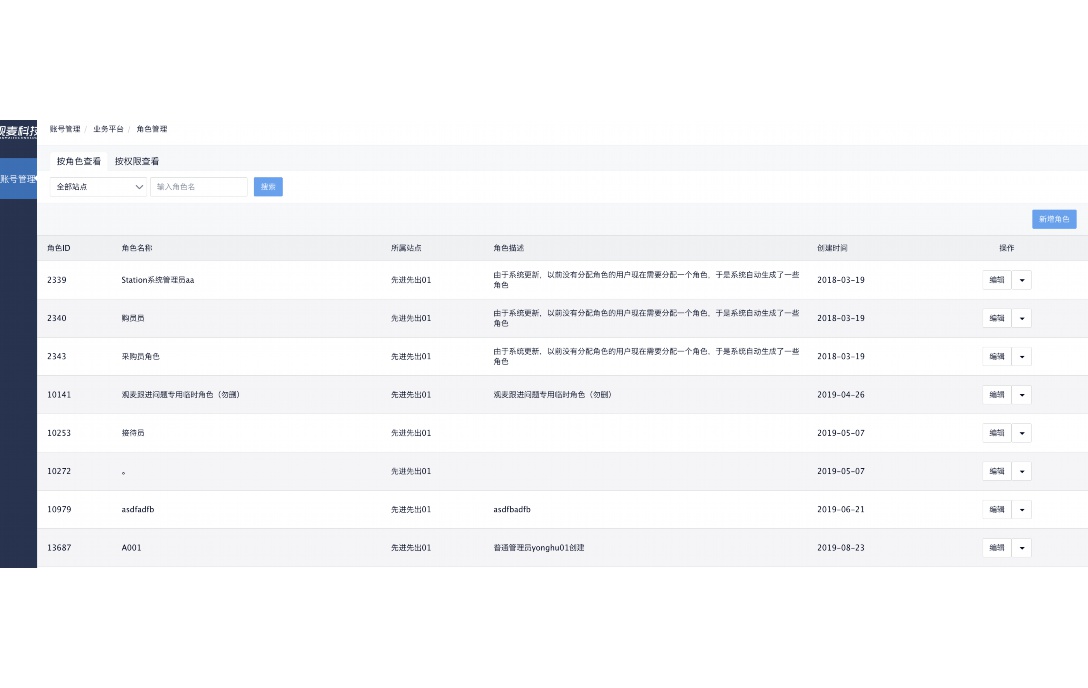Click 编辑 for the asdfadfb role

[996, 509]
